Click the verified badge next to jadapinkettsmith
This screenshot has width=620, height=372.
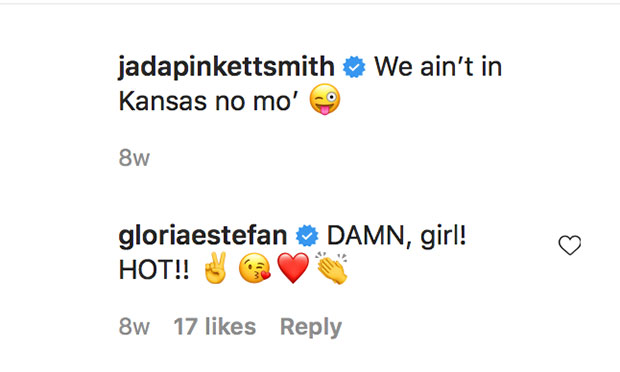(354, 67)
